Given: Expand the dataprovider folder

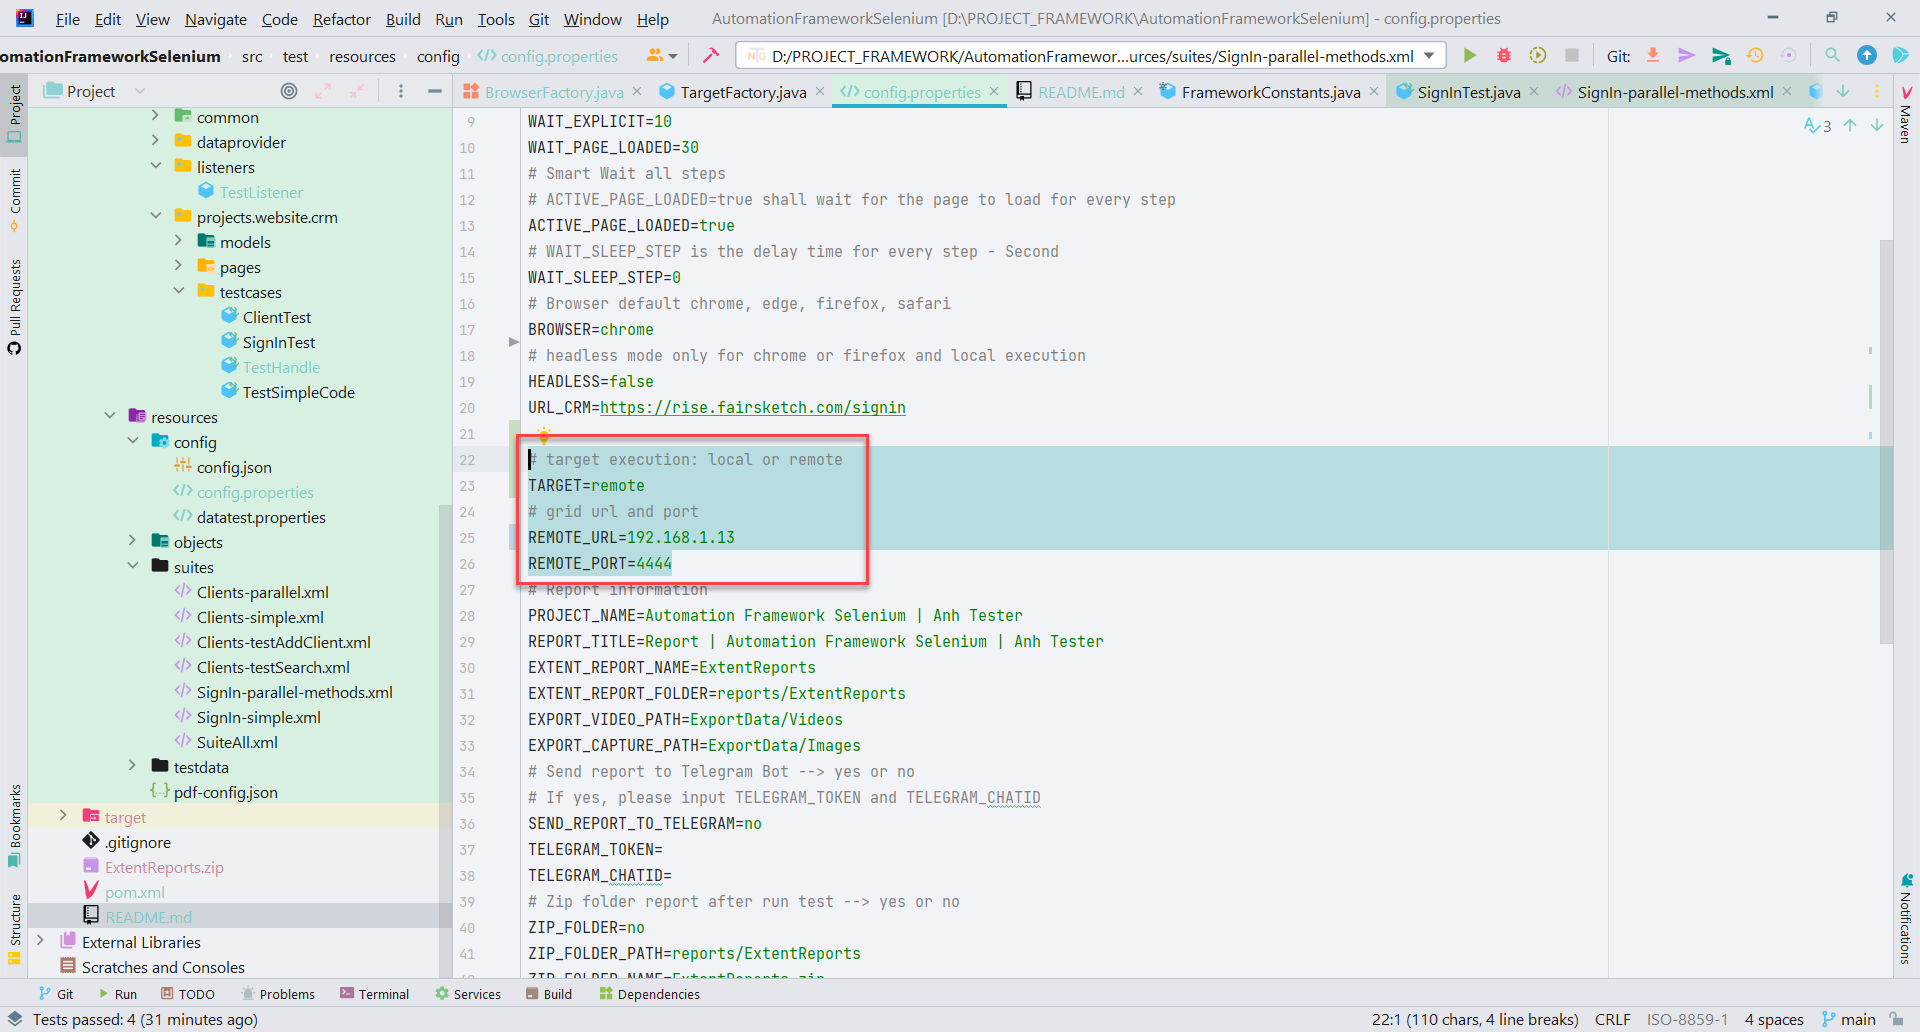Looking at the screenshot, I should (x=156, y=141).
